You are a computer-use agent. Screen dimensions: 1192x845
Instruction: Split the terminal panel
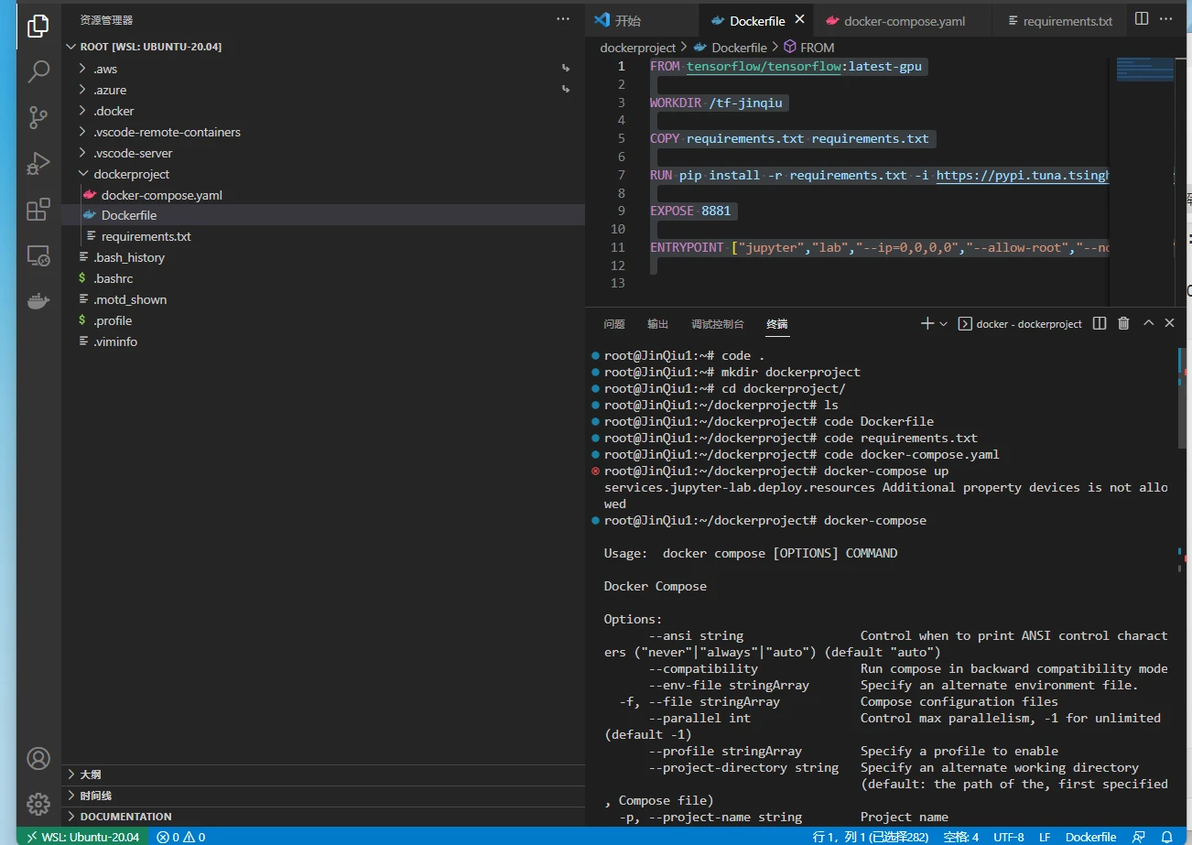1099,324
